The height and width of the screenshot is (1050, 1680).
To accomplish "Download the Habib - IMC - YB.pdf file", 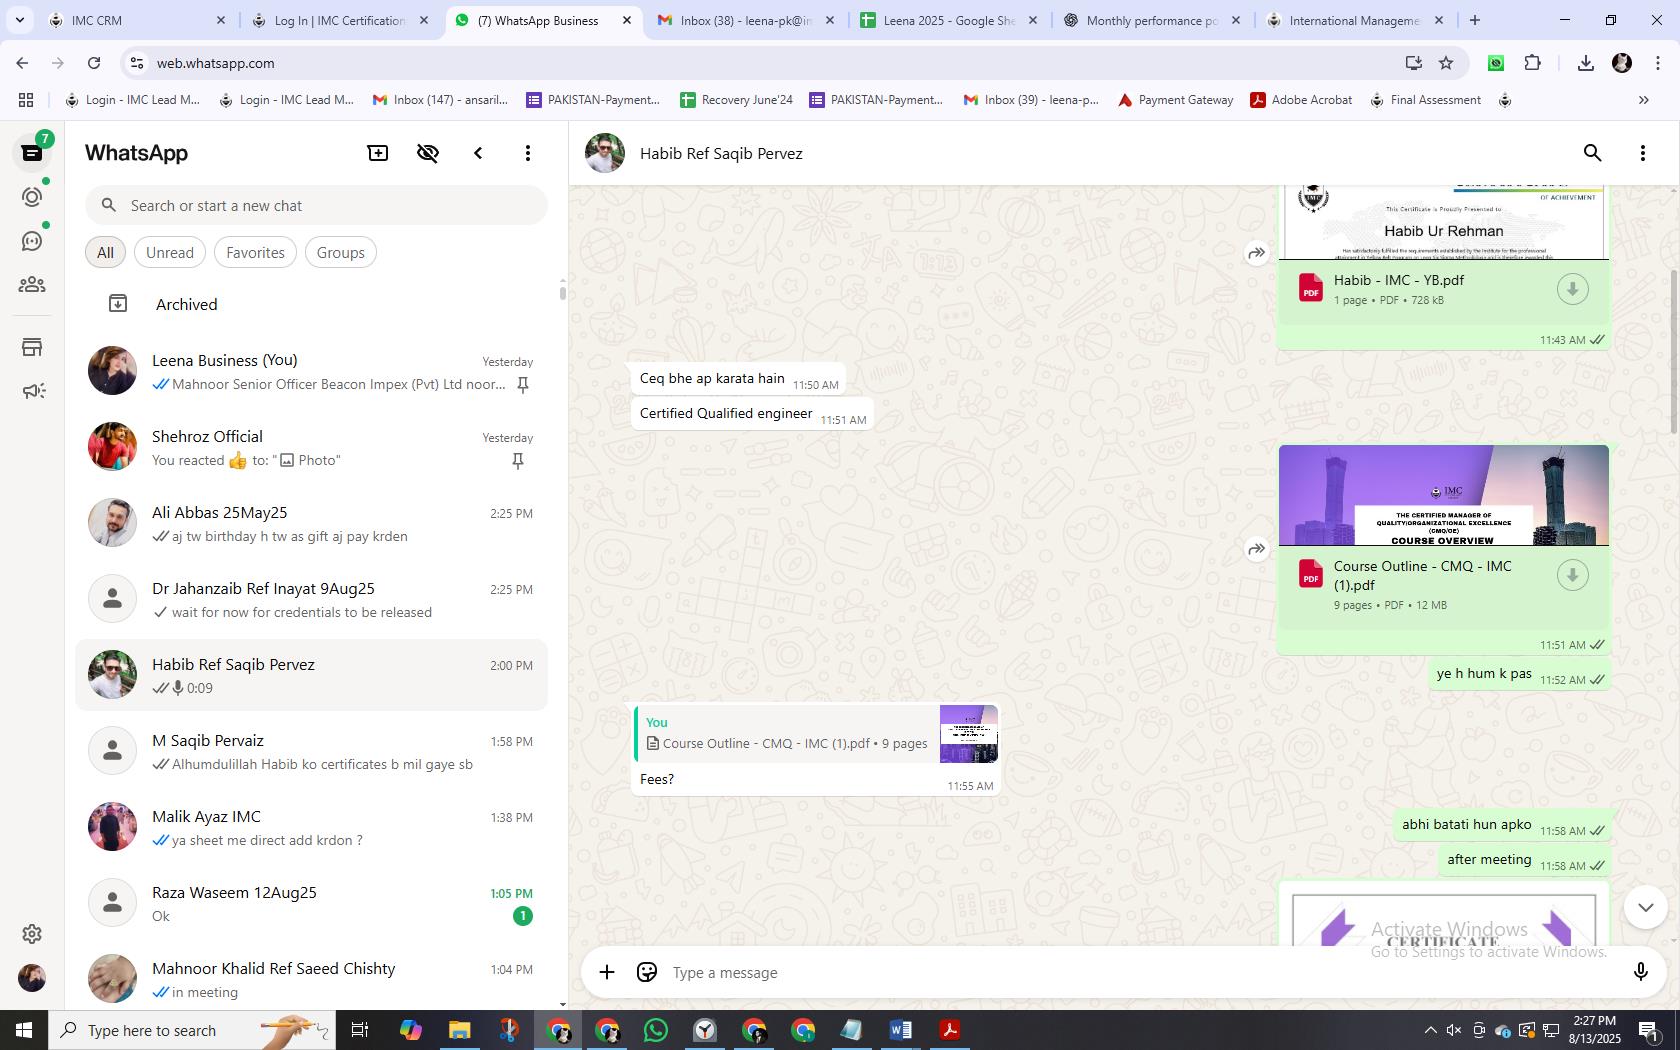I will pyautogui.click(x=1572, y=289).
